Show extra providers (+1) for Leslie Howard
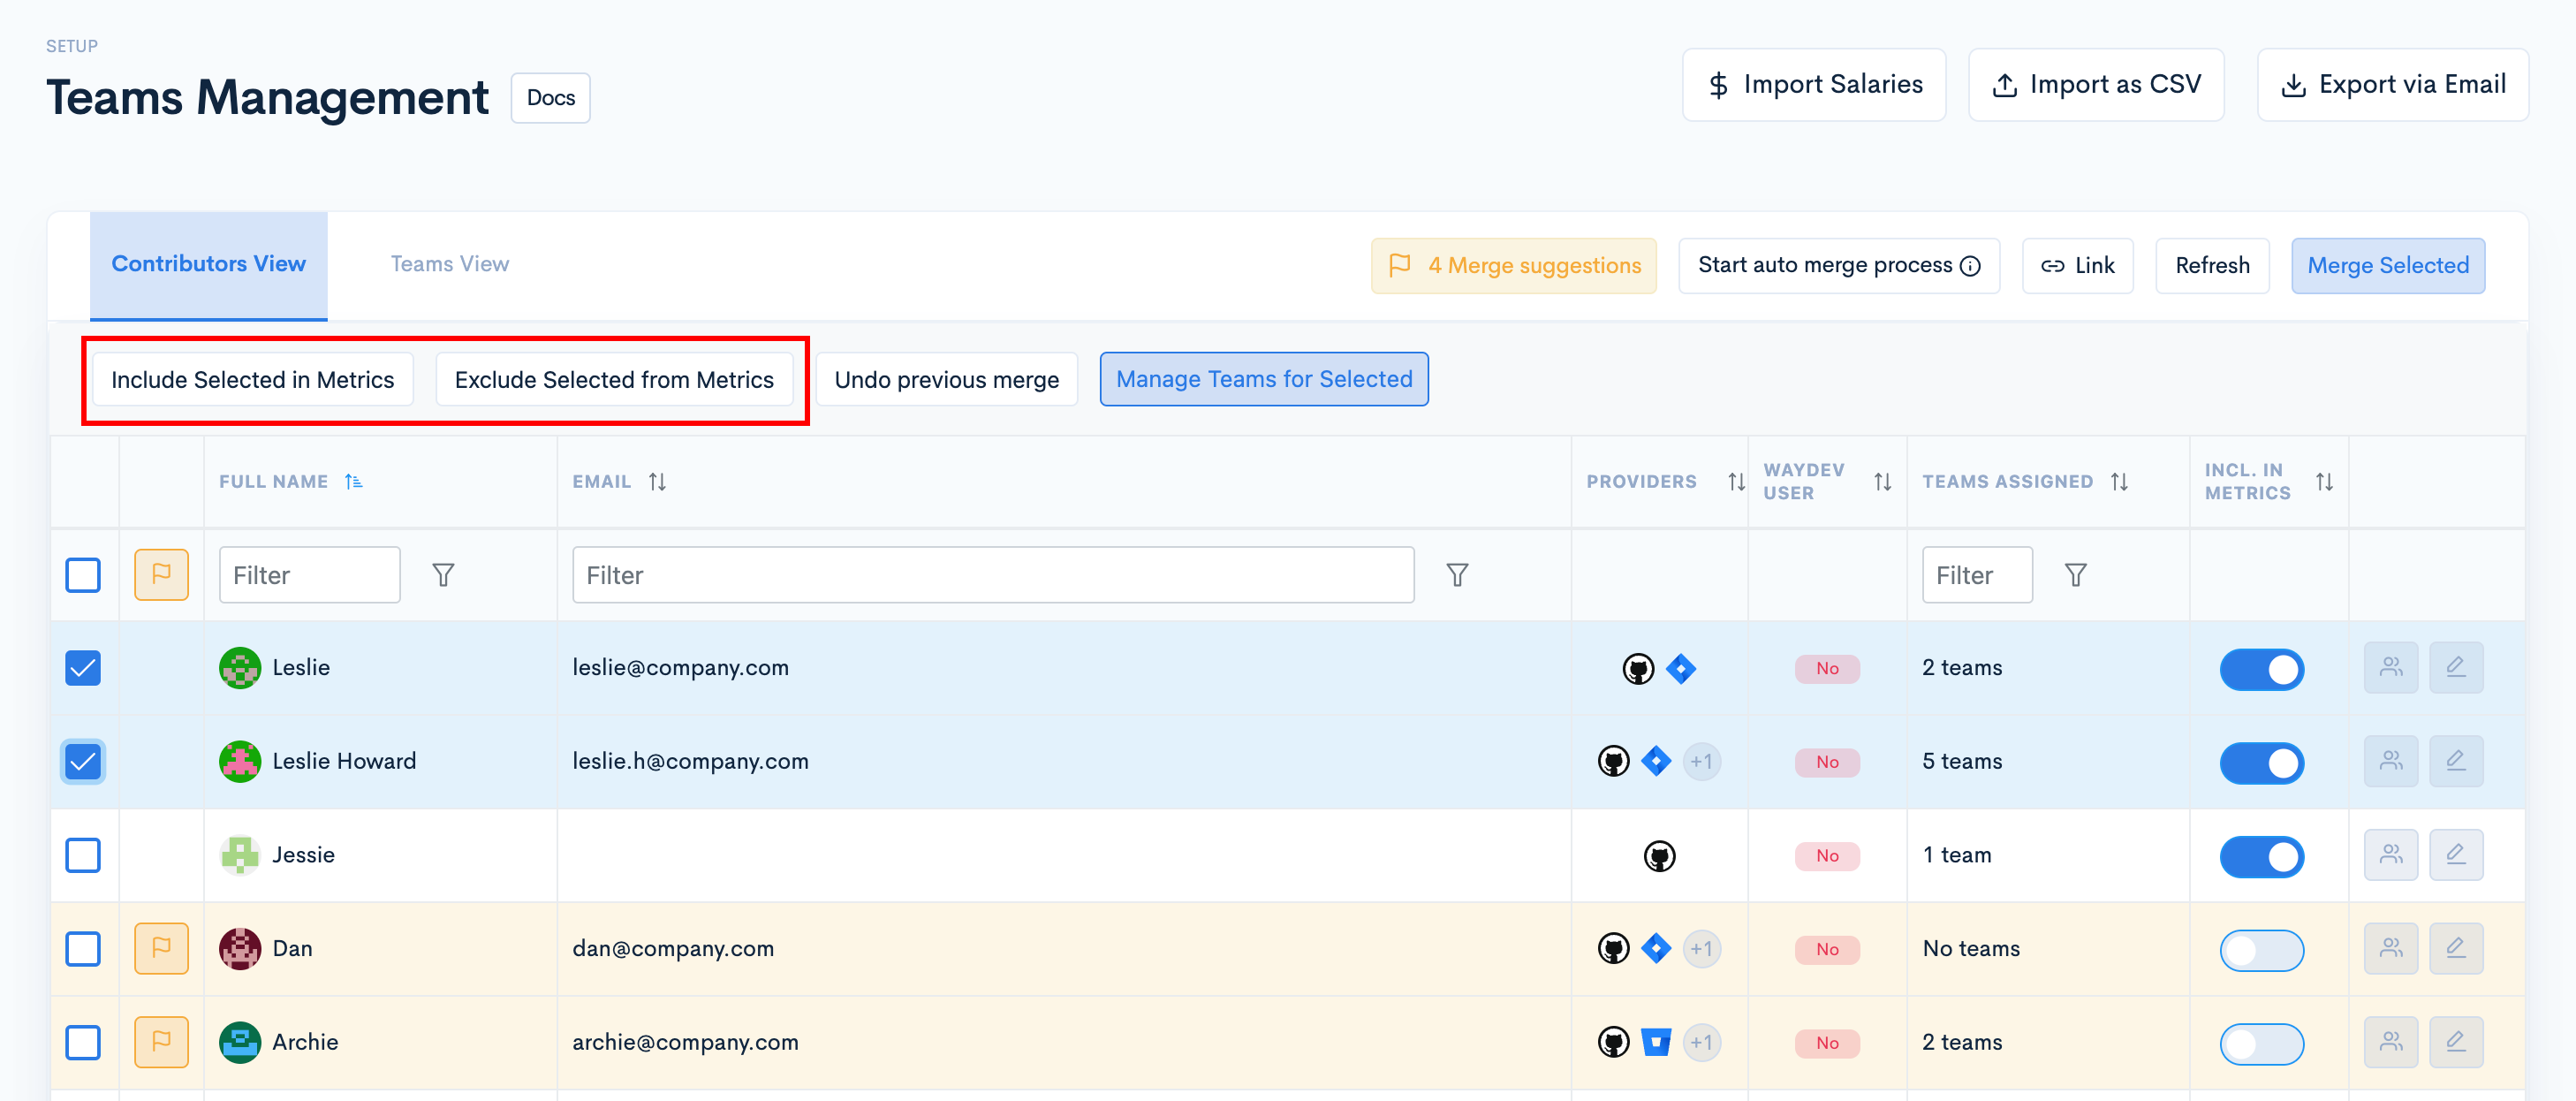2576x1101 pixels. [1701, 762]
